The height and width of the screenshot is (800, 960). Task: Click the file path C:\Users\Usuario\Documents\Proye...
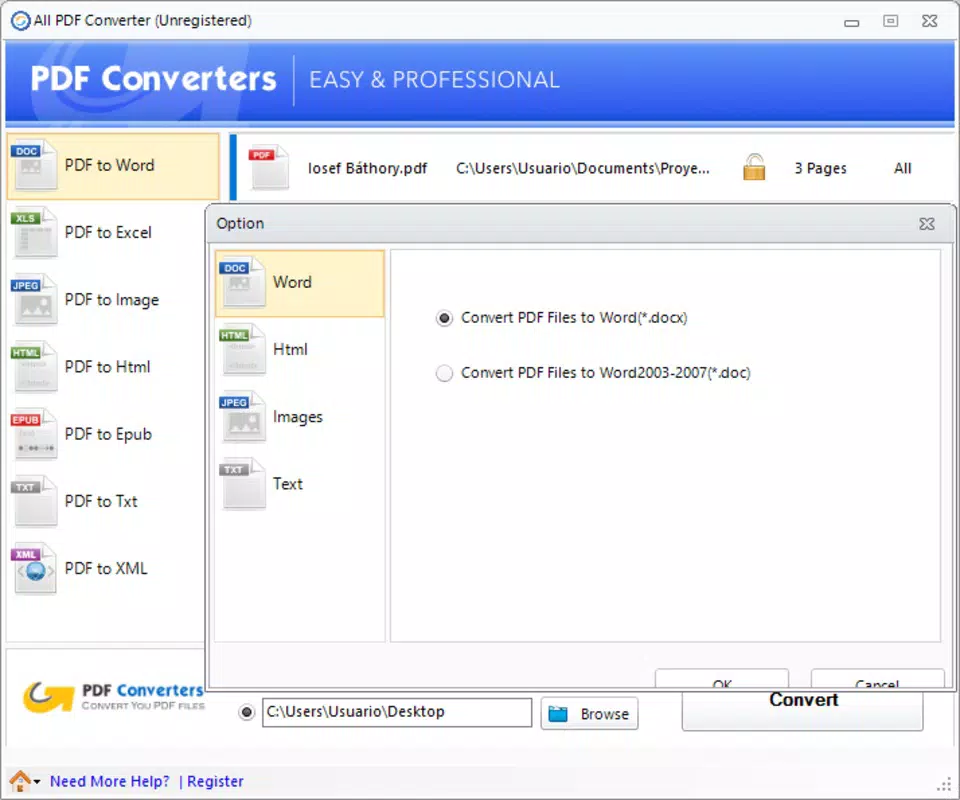pyautogui.click(x=583, y=168)
